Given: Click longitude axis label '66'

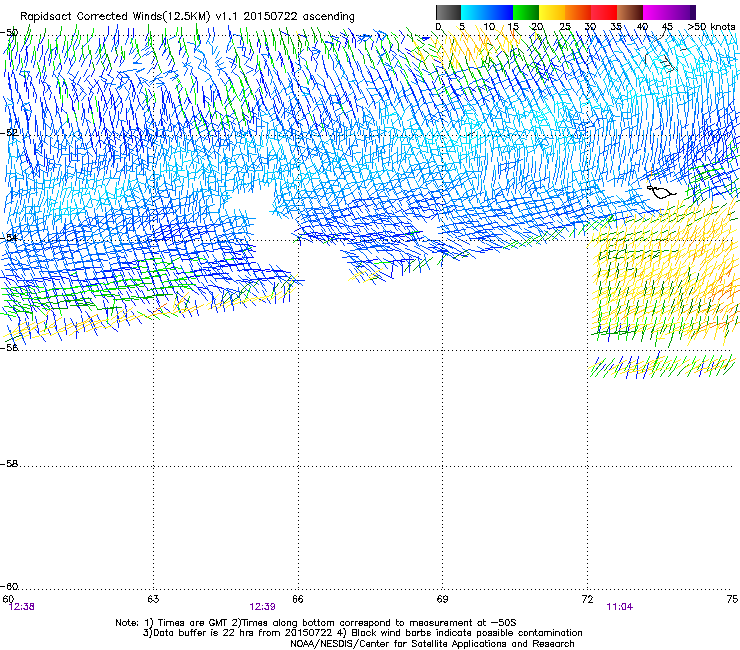Looking at the screenshot, I should coord(298,599).
